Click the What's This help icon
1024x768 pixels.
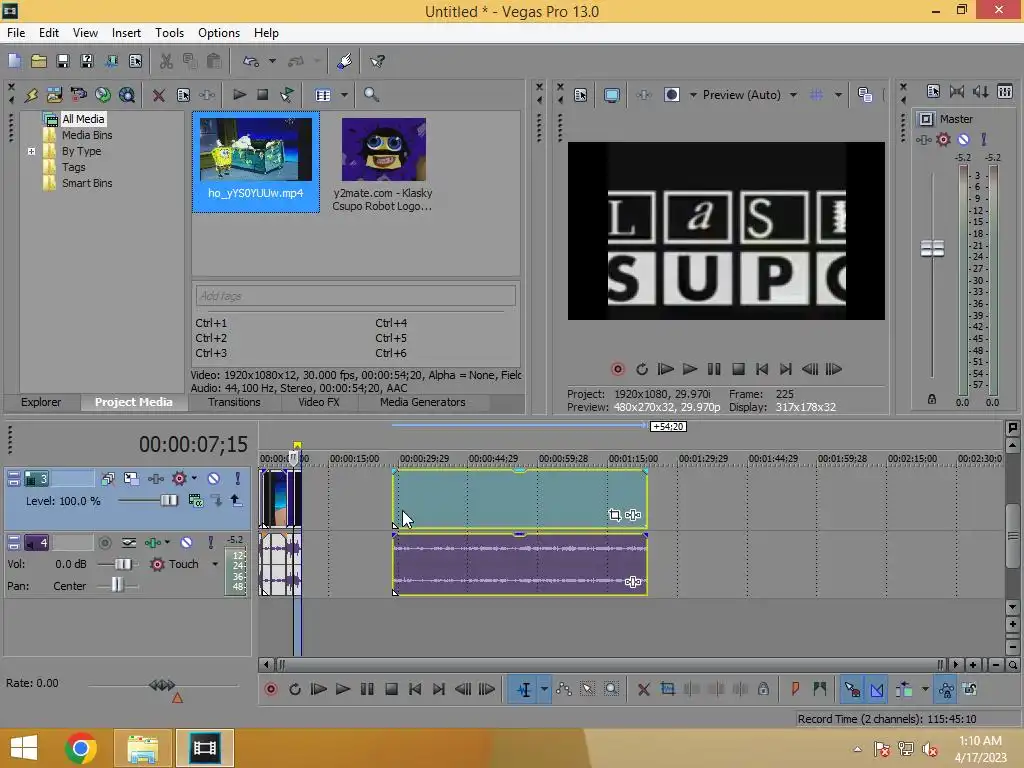pyautogui.click(x=377, y=61)
